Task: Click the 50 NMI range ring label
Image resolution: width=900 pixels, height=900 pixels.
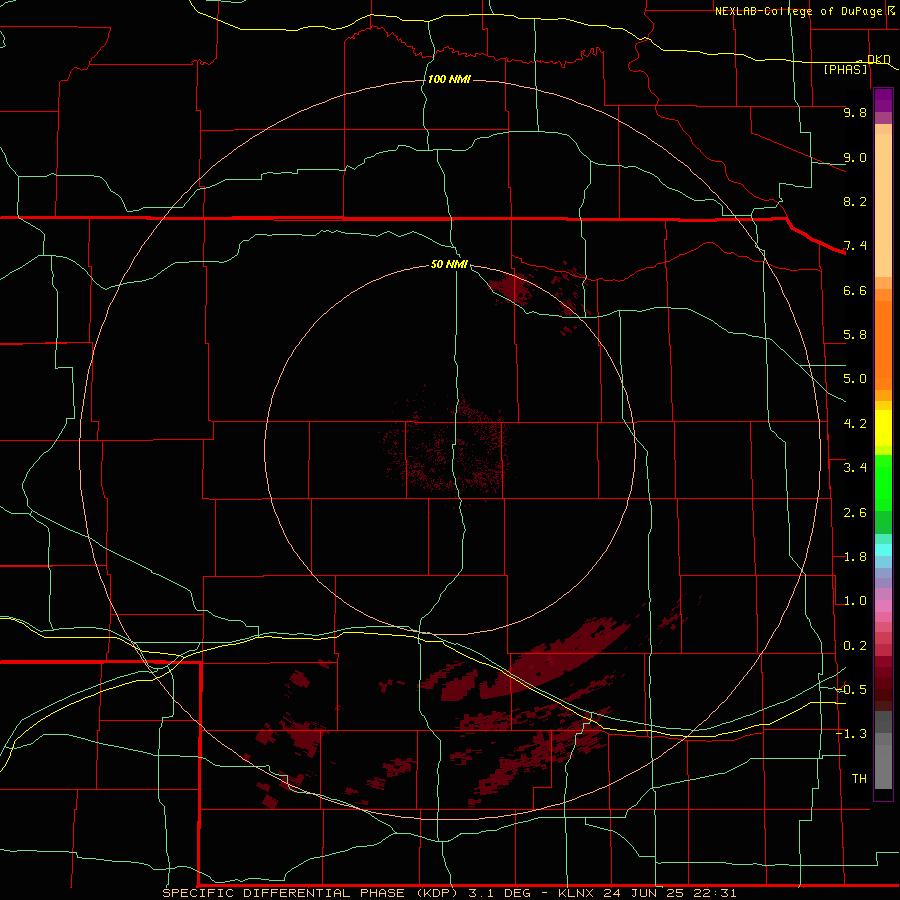Action: coord(449,264)
